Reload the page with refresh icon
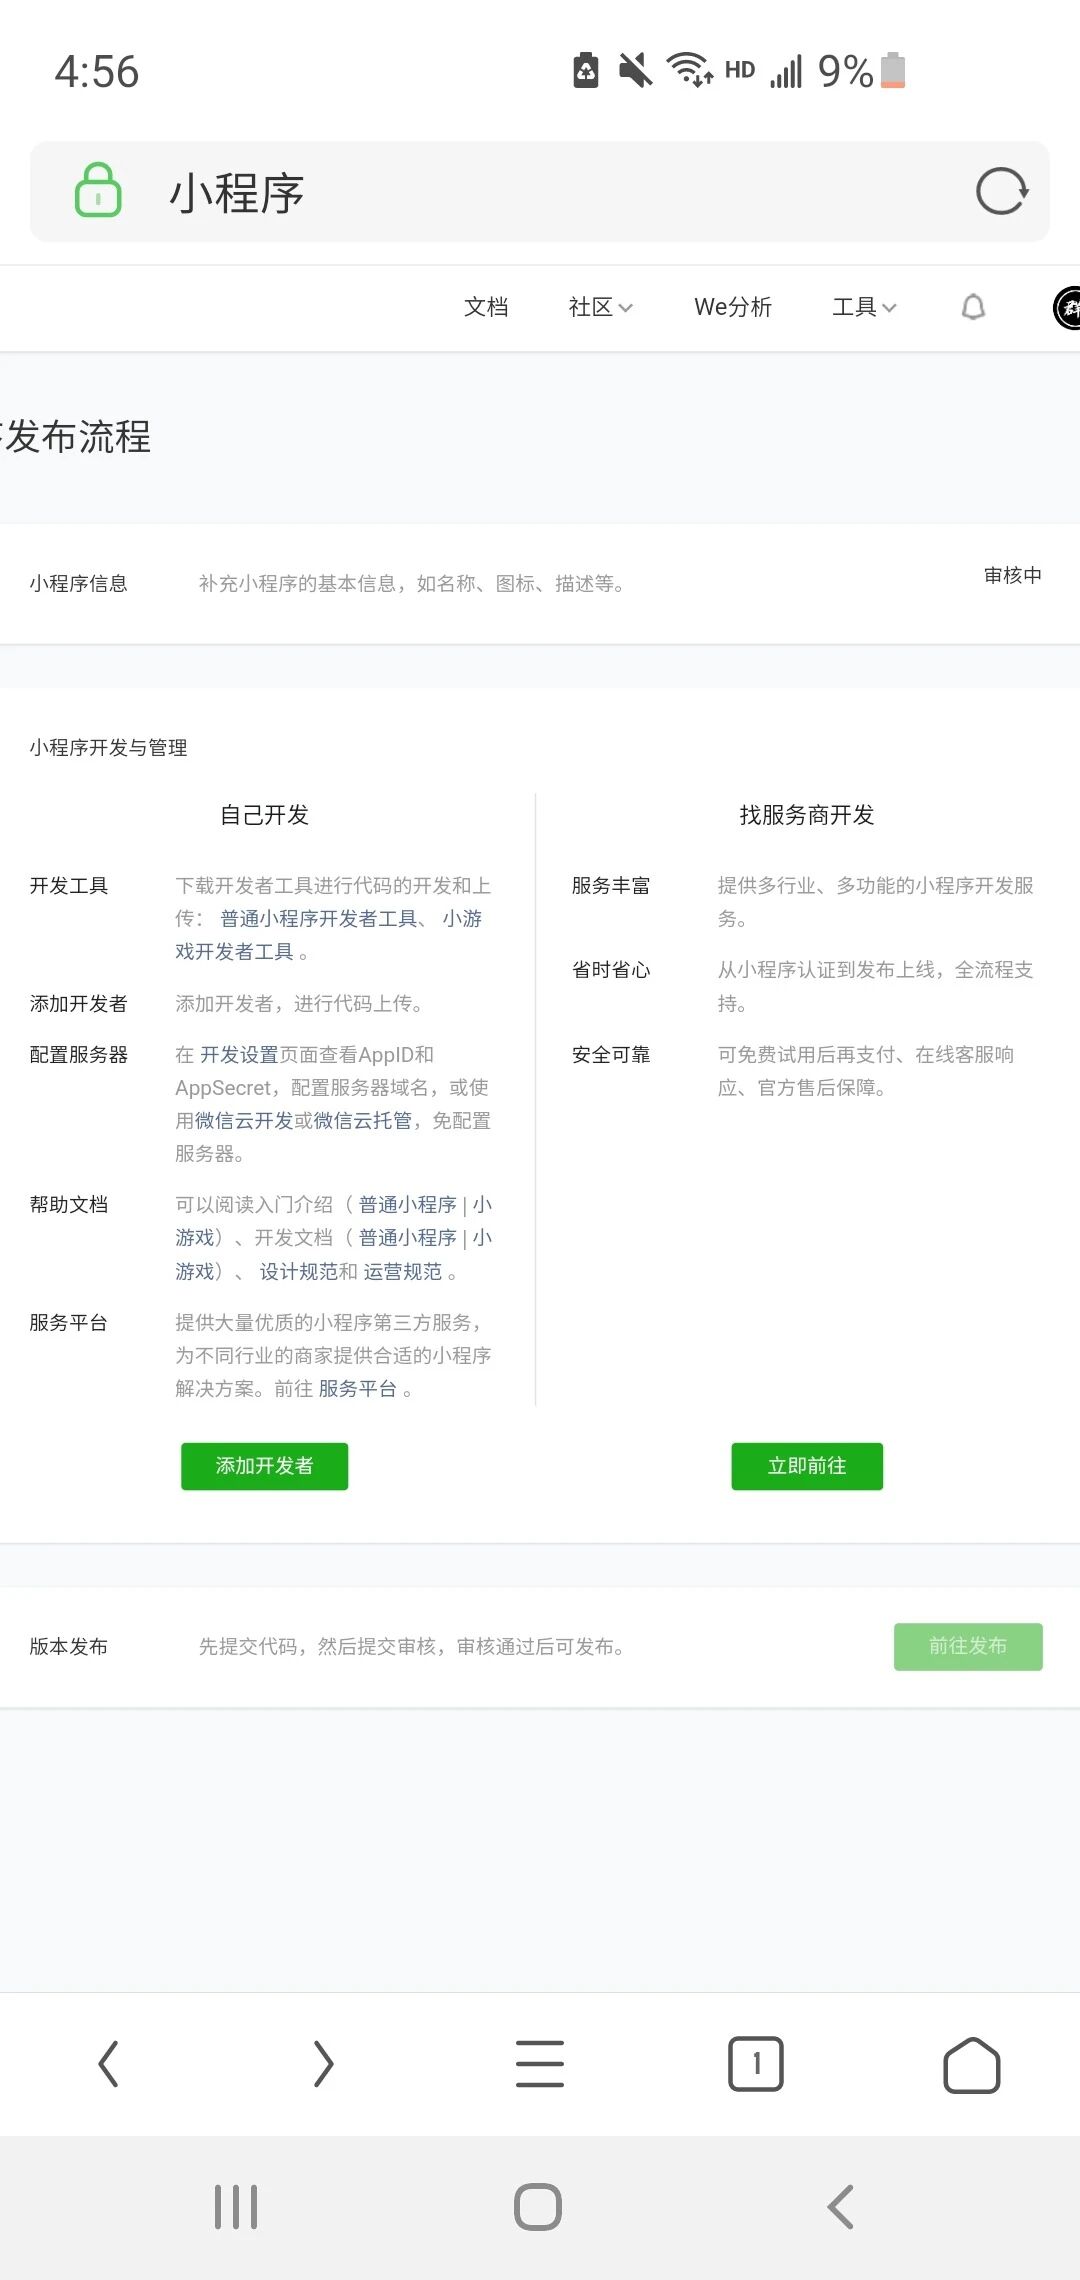The image size is (1080, 2280). pyautogui.click(x=1001, y=191)
